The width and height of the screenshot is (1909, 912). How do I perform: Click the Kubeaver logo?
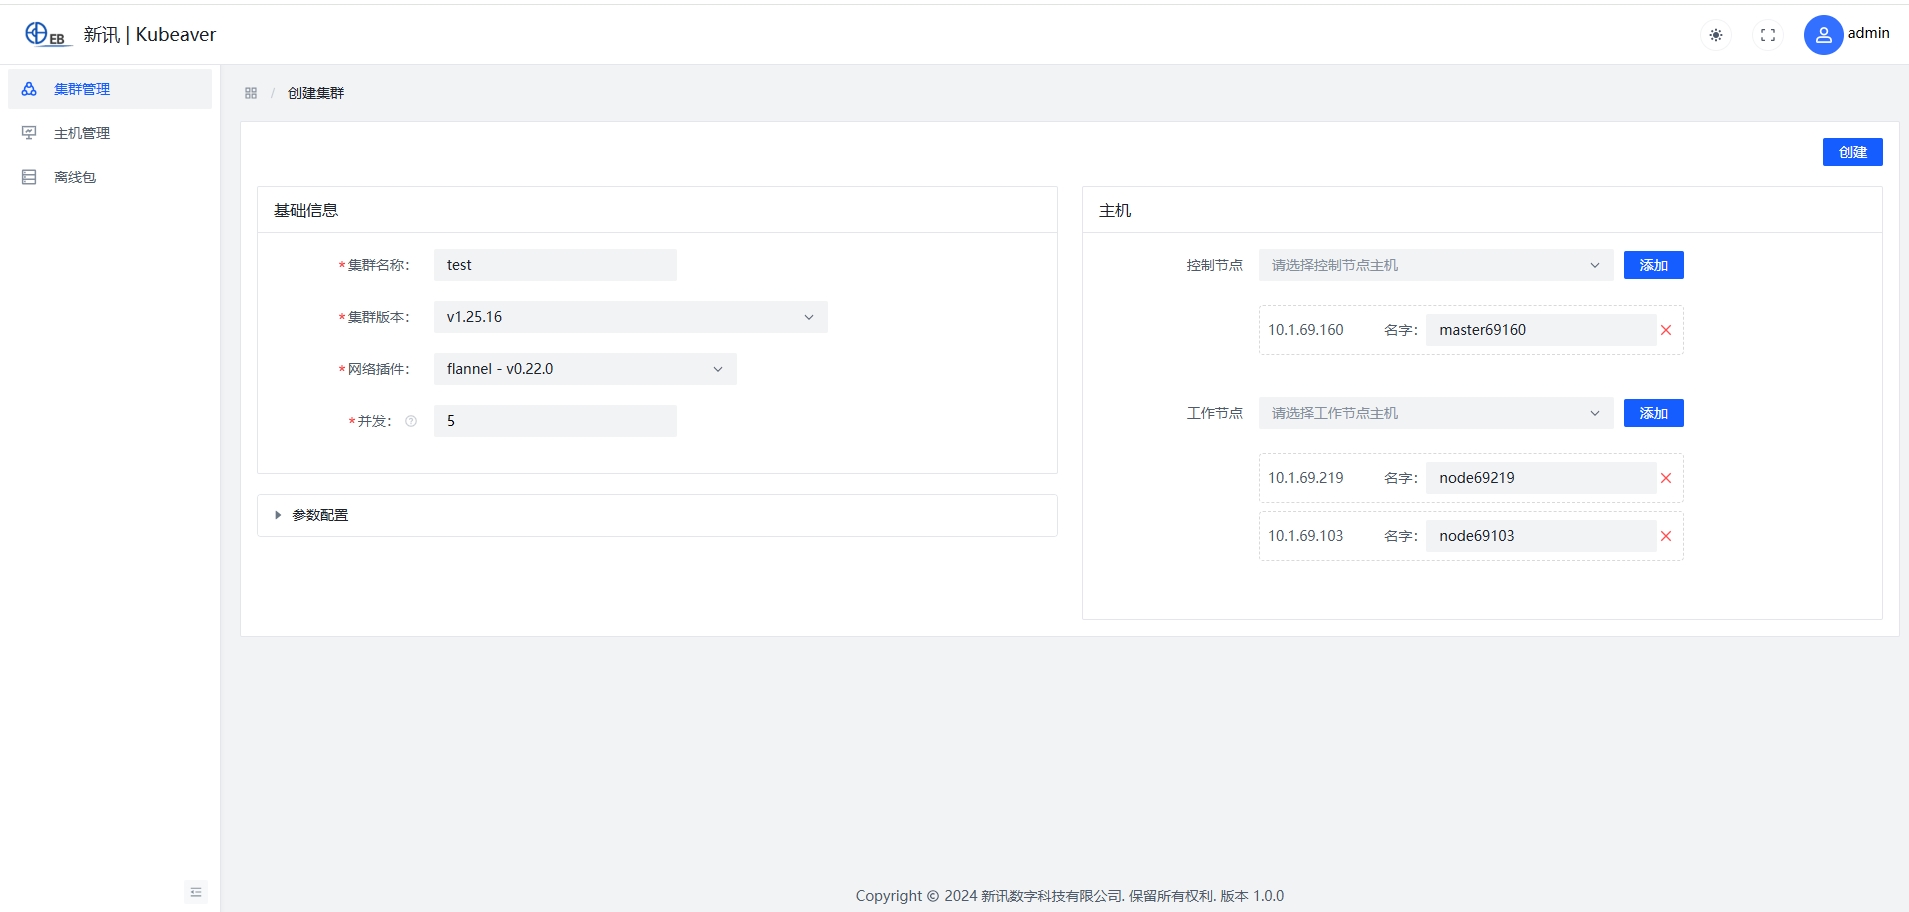46,35
